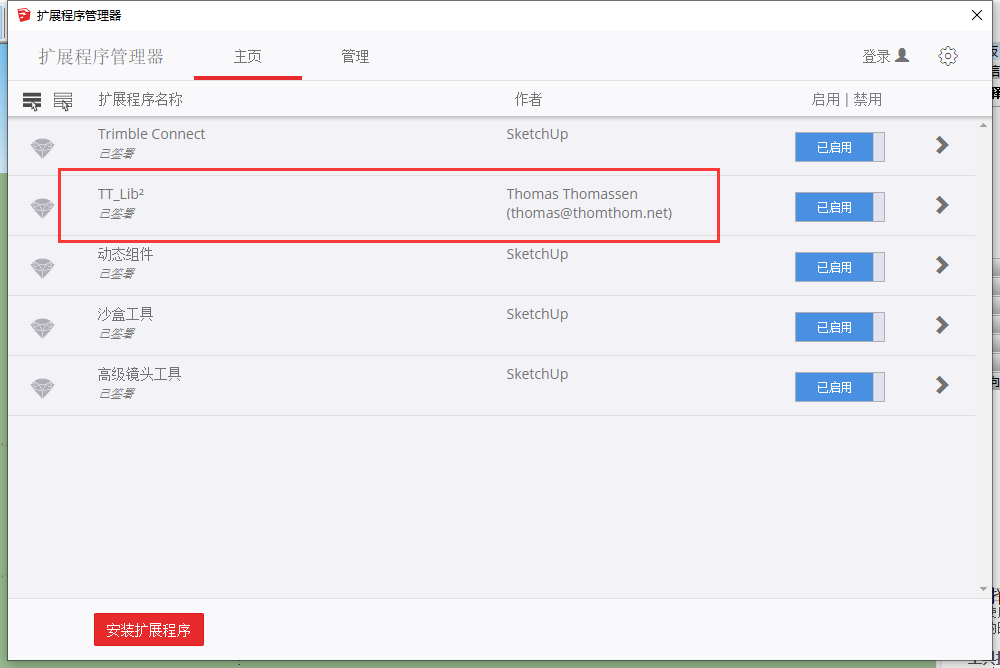Expand 高级镜头工具 details chevron
The image size is (1000, 668).
(x=941, y=385)
